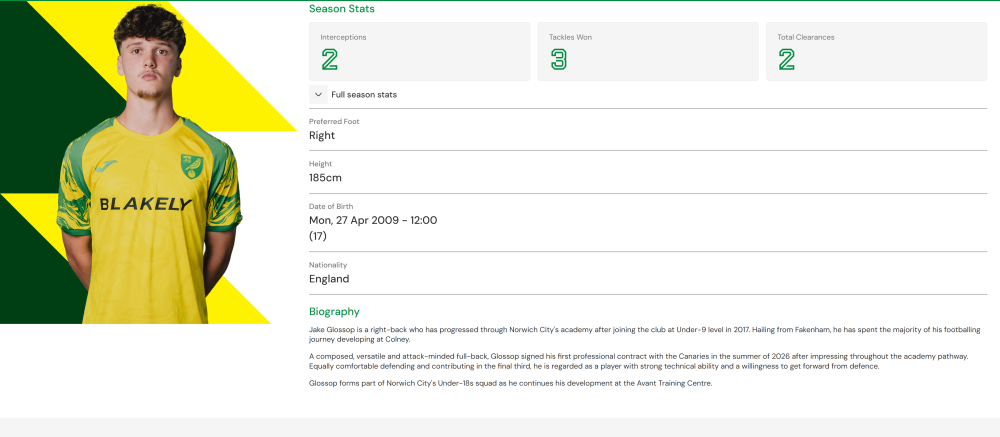Screen dimensions: 1000x437
Task: Select the Total Clearances stat card
Action: click(x=876, y=52)
